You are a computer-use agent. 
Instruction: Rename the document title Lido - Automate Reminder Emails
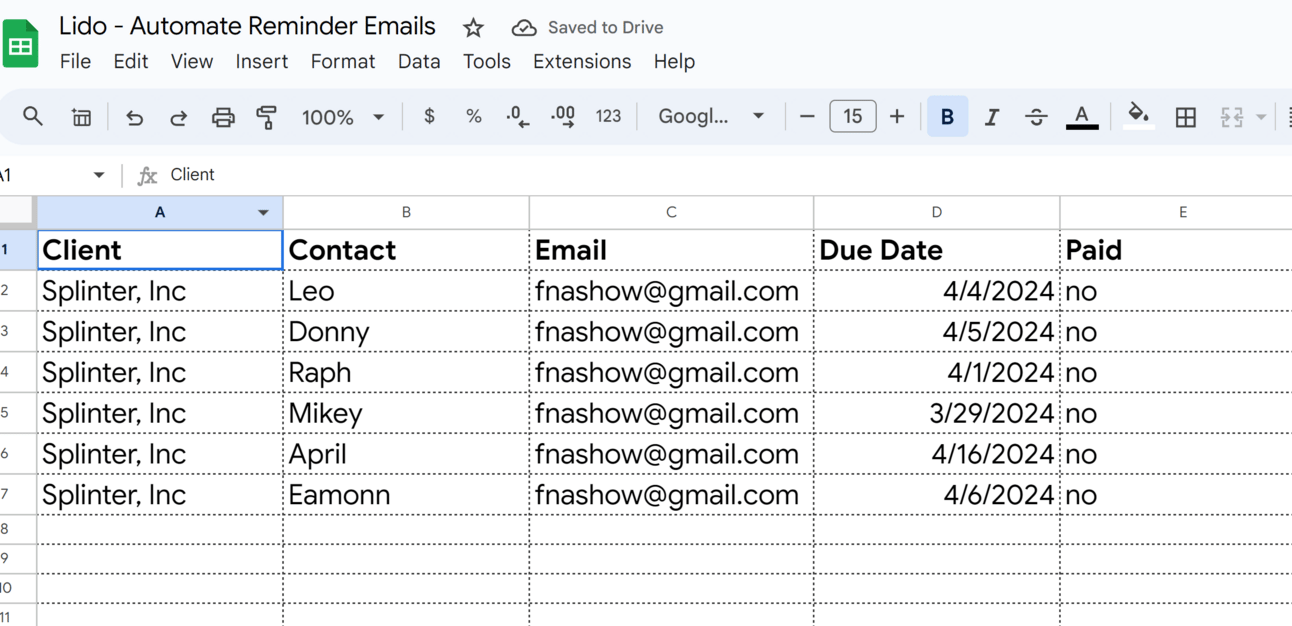247,26
